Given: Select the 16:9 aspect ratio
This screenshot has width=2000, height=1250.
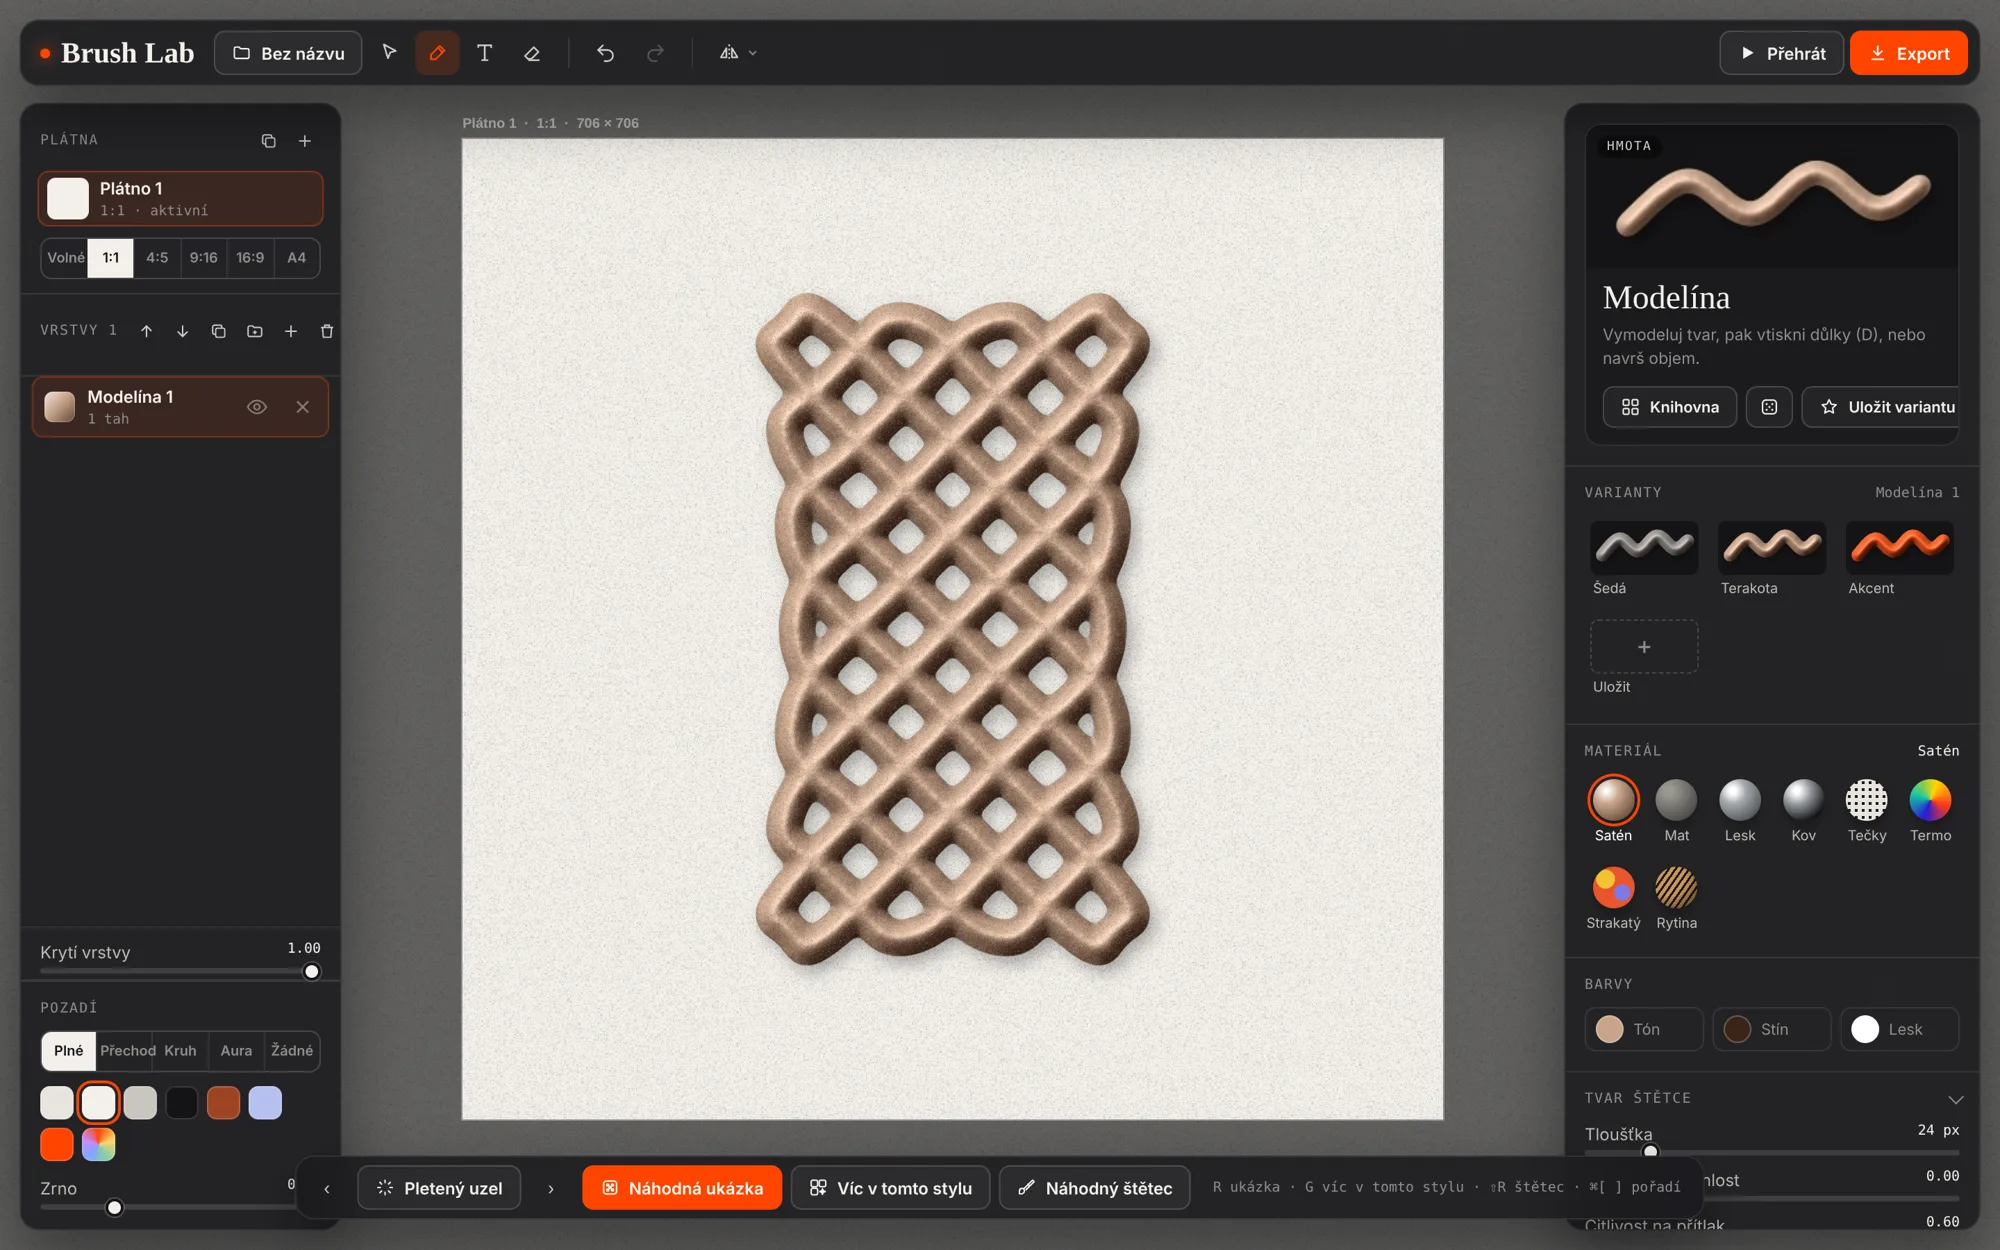Looking at the screenshot, I should tap(250, 258).
